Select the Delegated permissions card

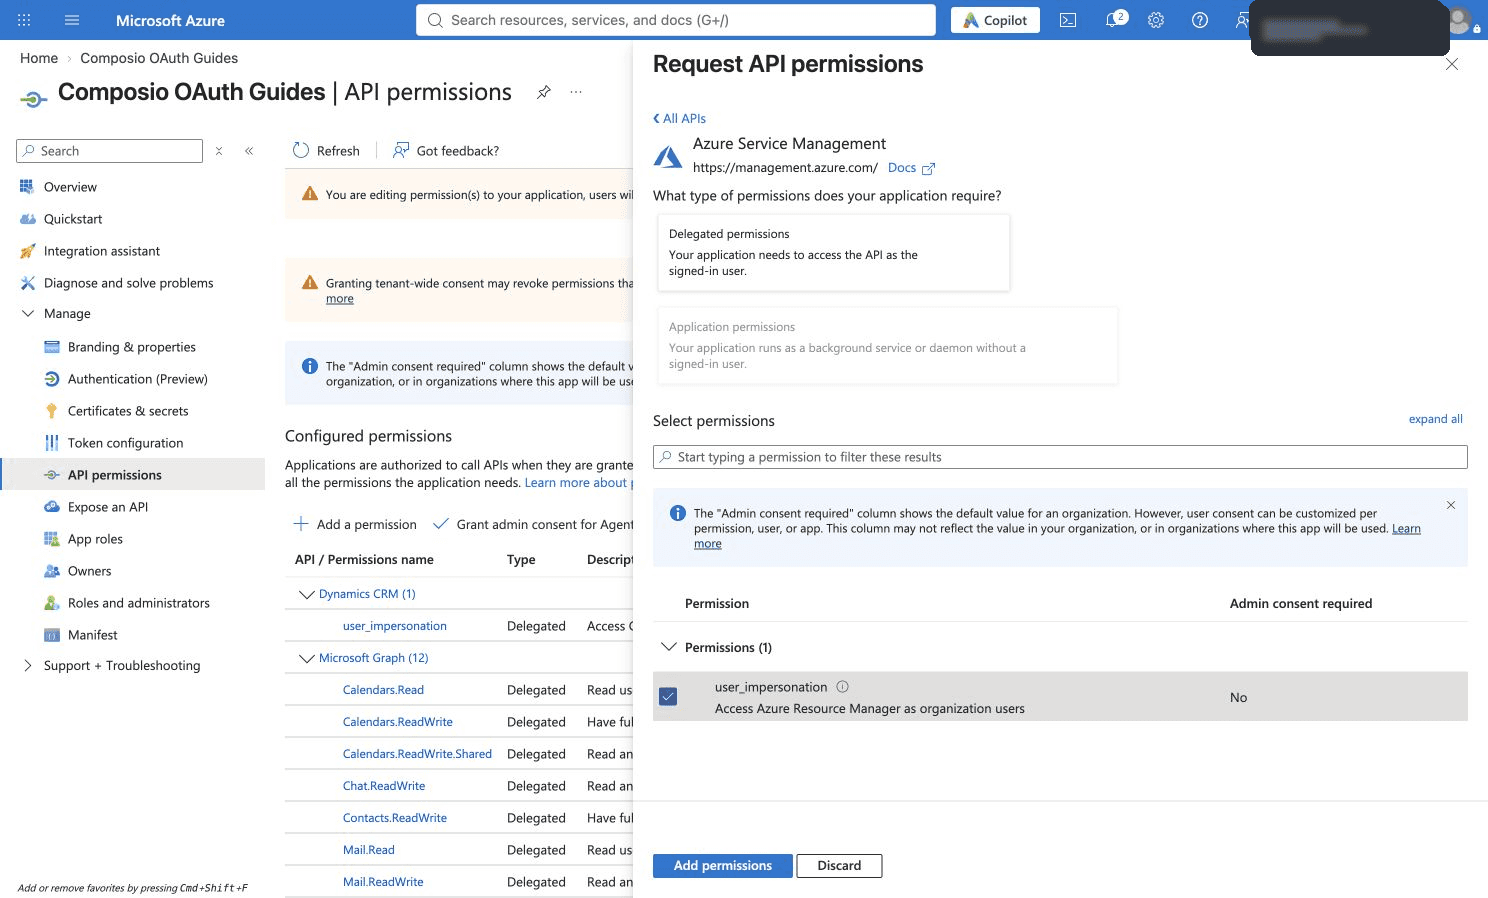[834, 252]
